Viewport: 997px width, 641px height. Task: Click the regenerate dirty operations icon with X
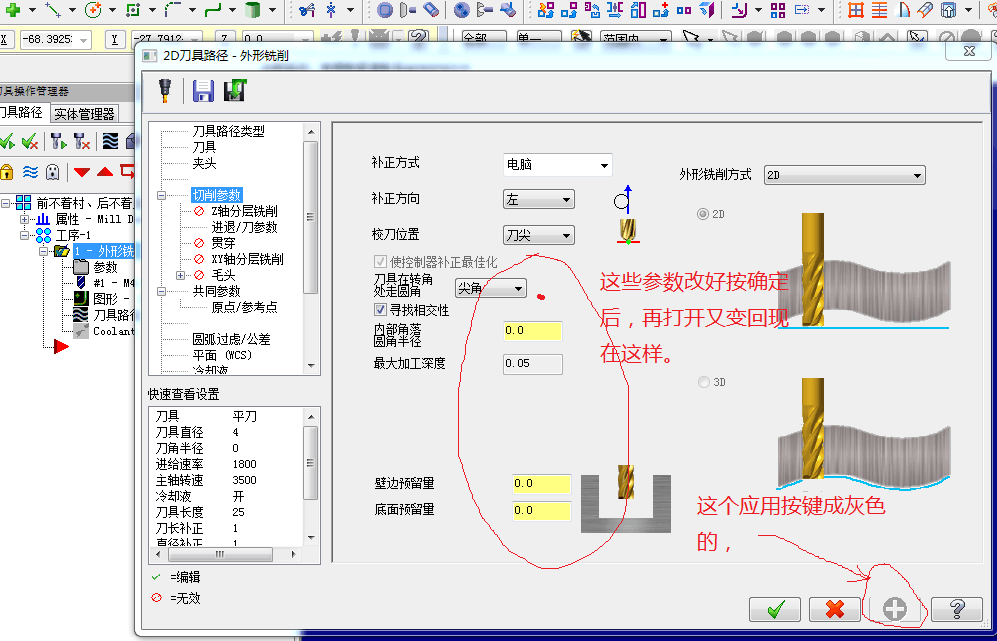81,141
